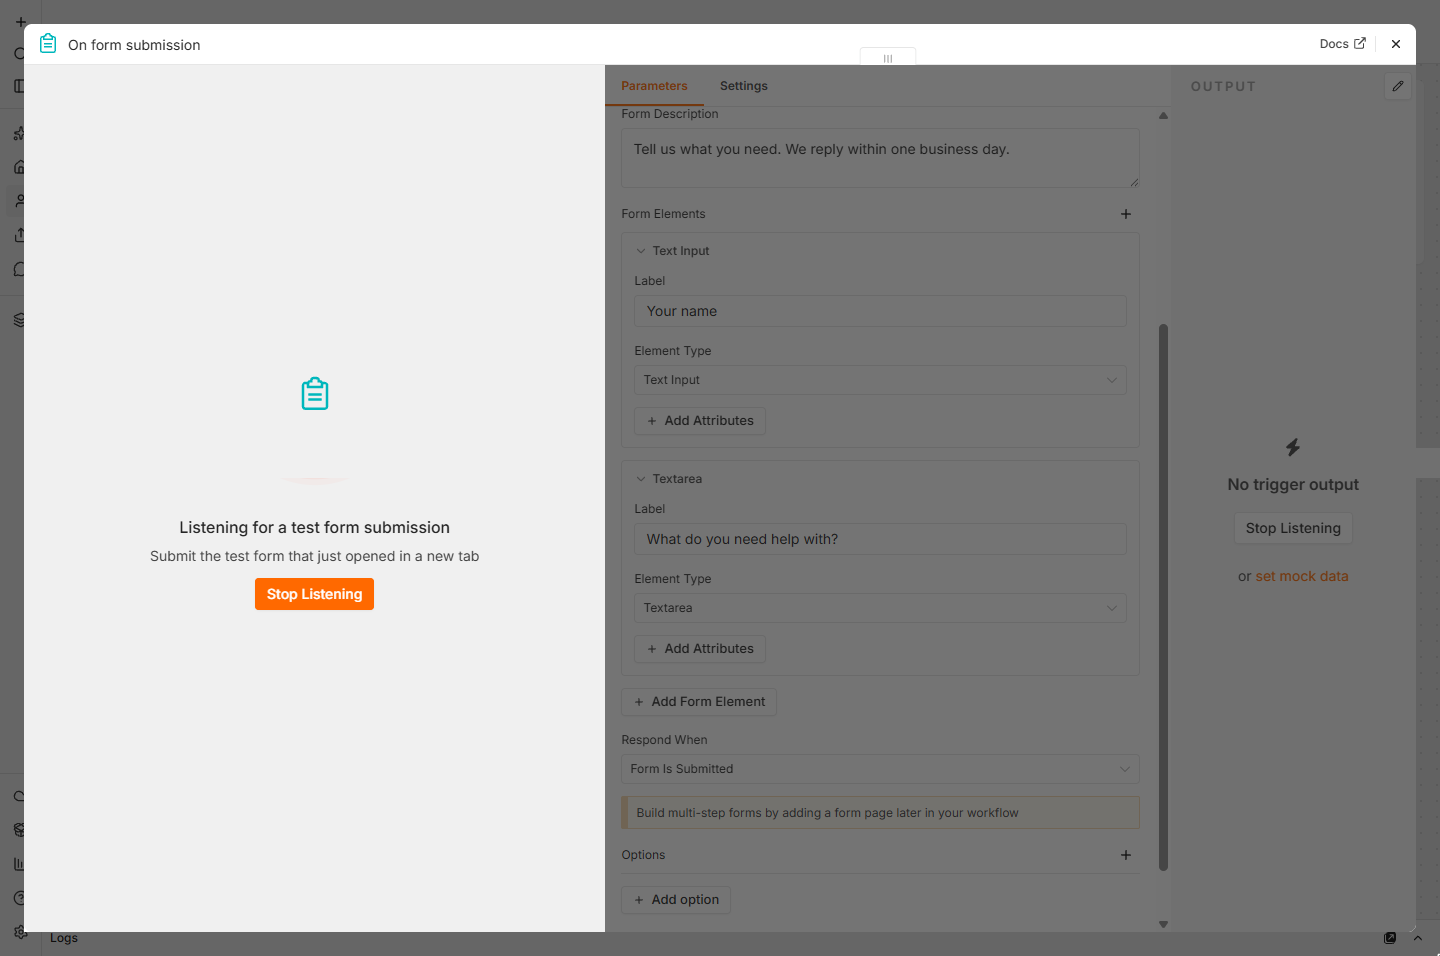Click the 'Listening for a test form submission' heading
1440x956 pixels.
coord(314,527)
